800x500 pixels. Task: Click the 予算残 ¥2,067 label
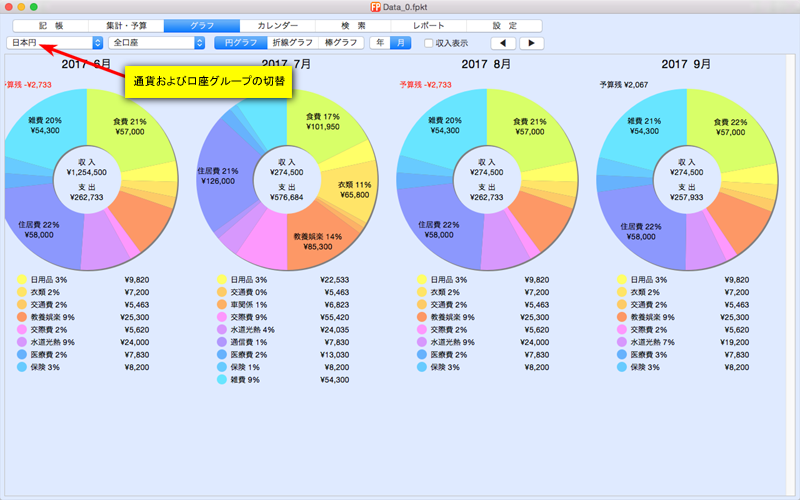tap(623, 85)
